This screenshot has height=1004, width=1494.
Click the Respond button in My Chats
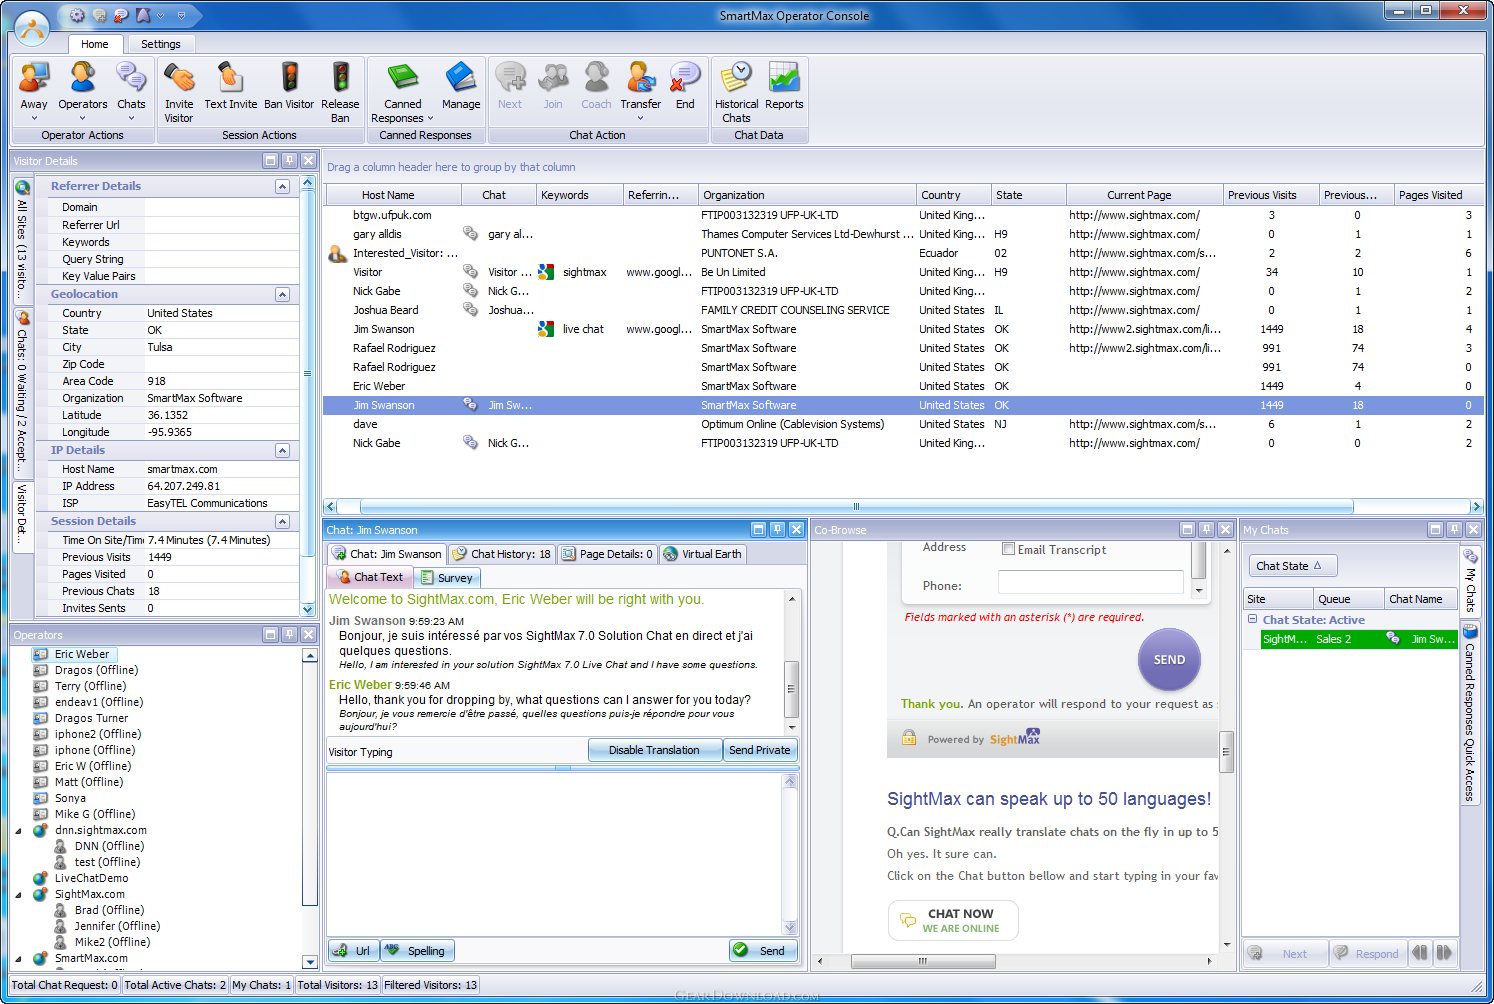pyautogui.click(x=1367, y=953)
